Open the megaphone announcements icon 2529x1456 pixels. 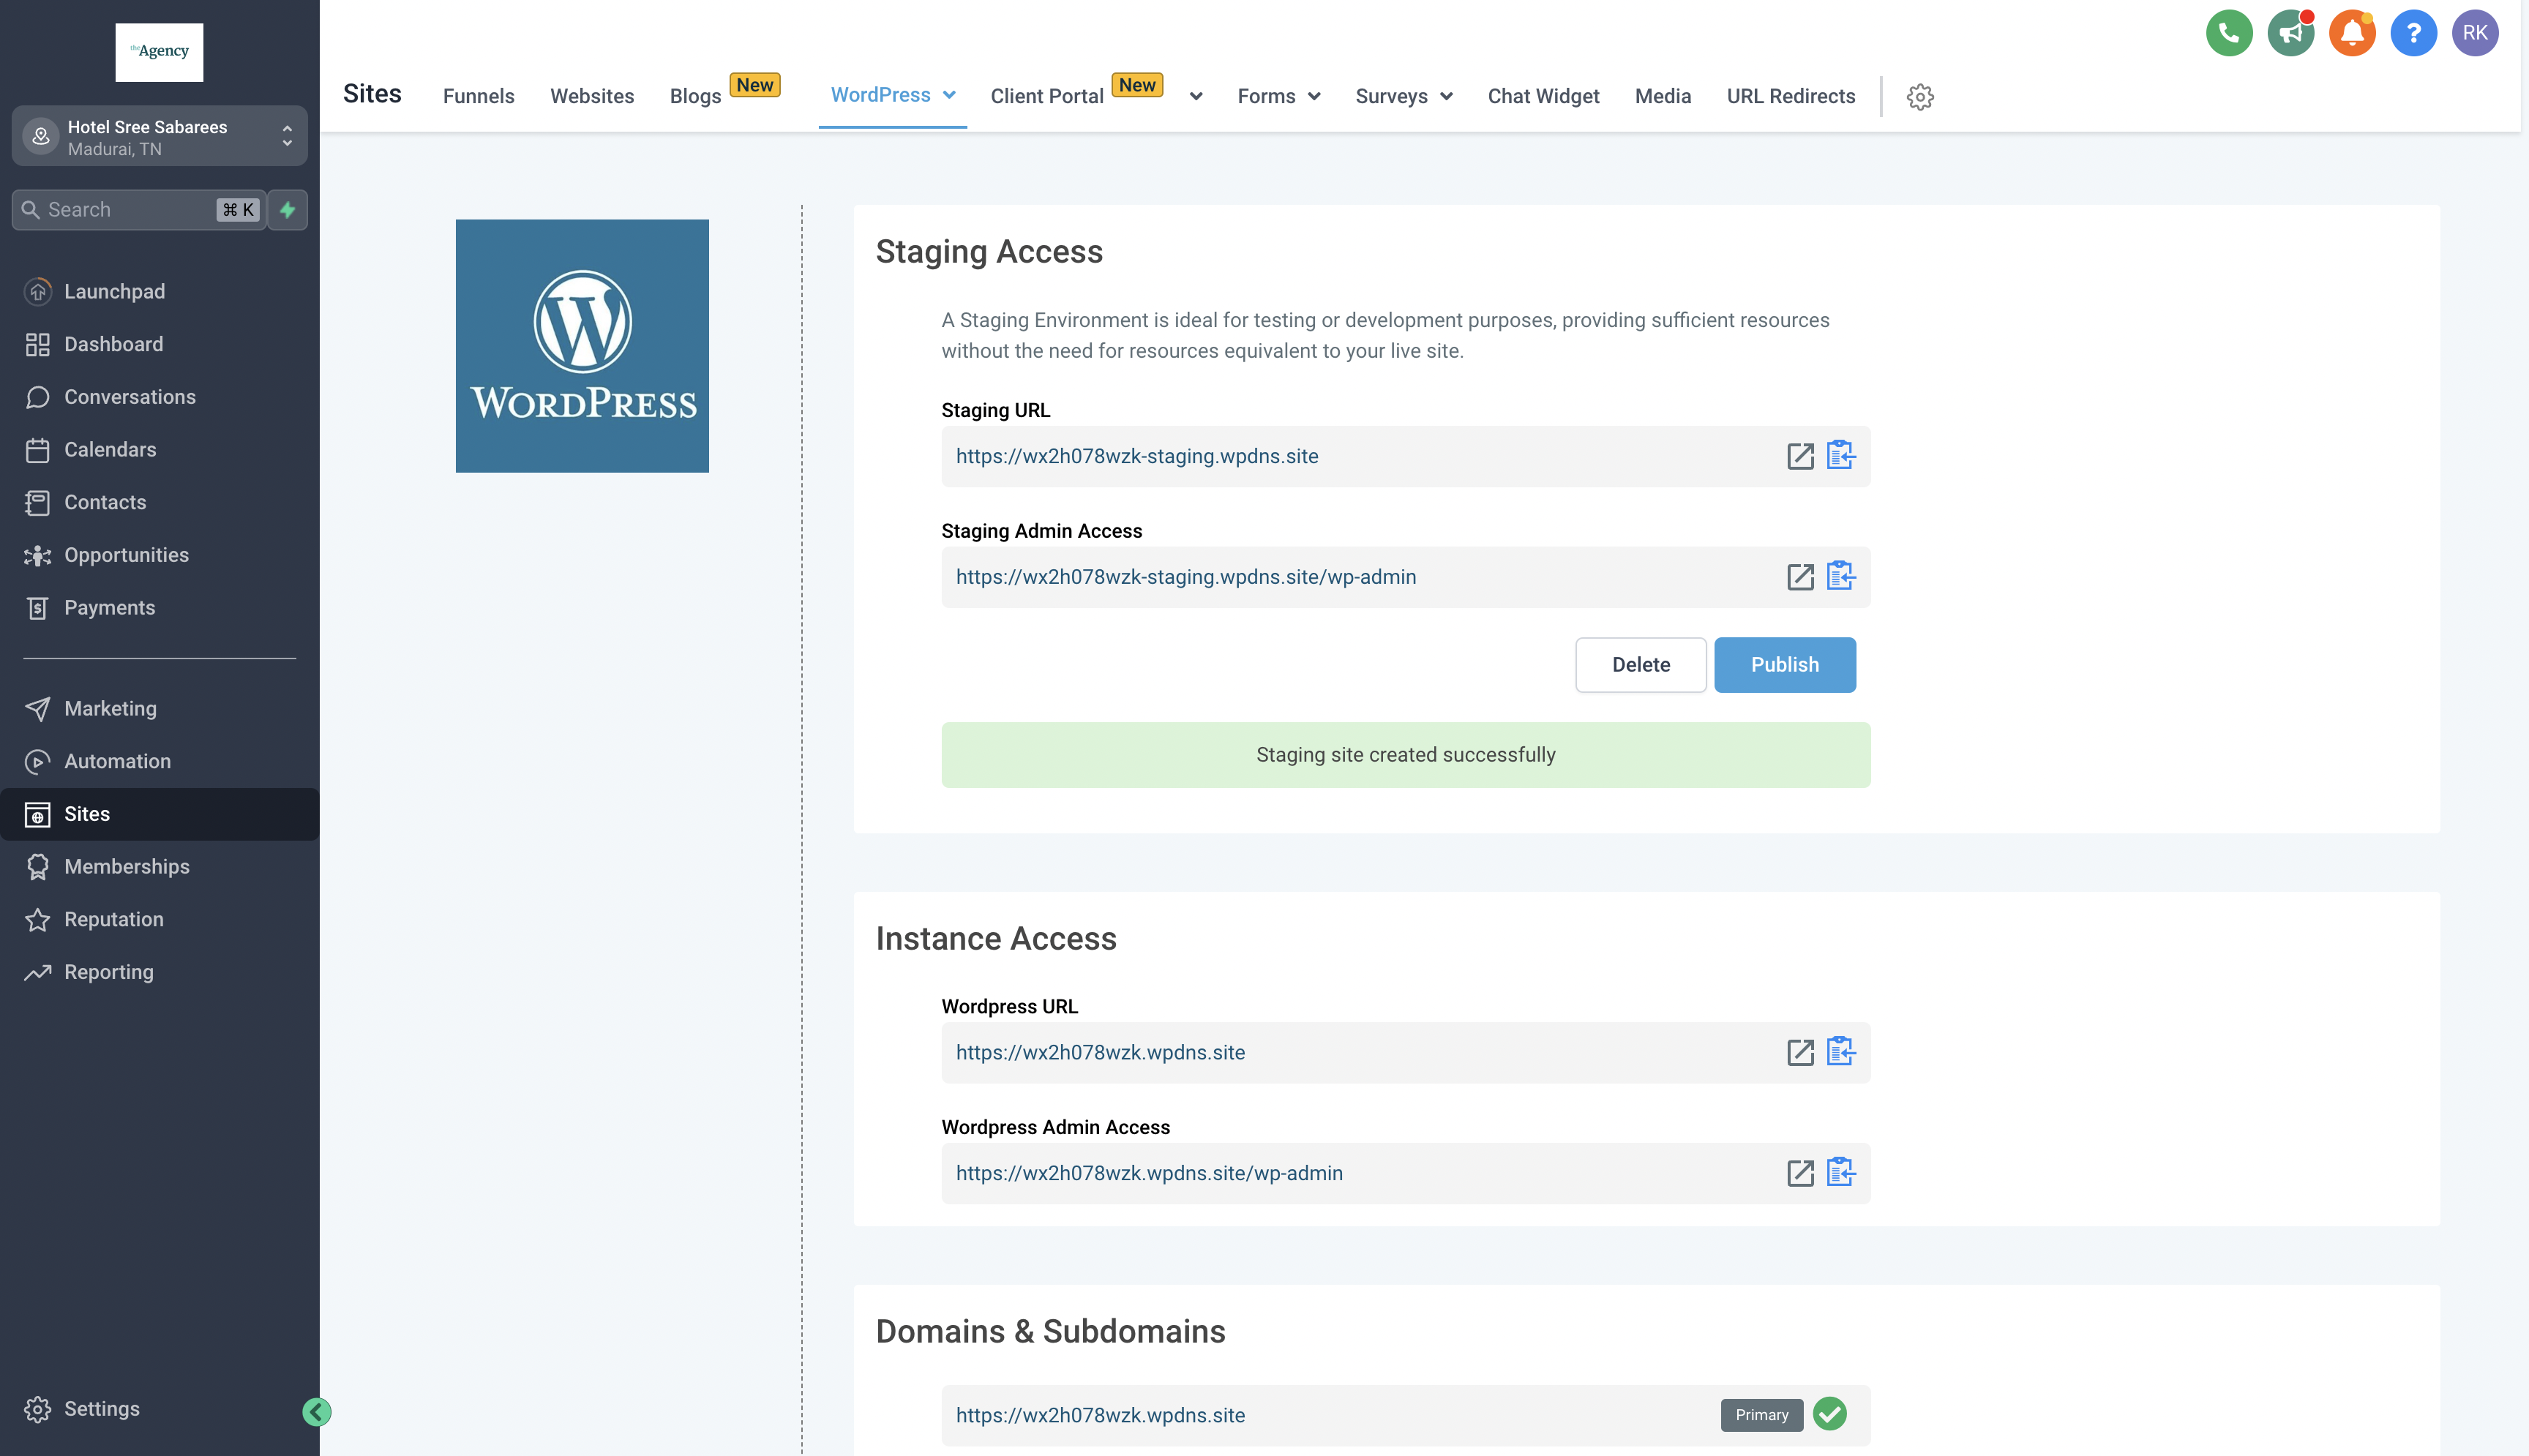(x=2290, y=33)
